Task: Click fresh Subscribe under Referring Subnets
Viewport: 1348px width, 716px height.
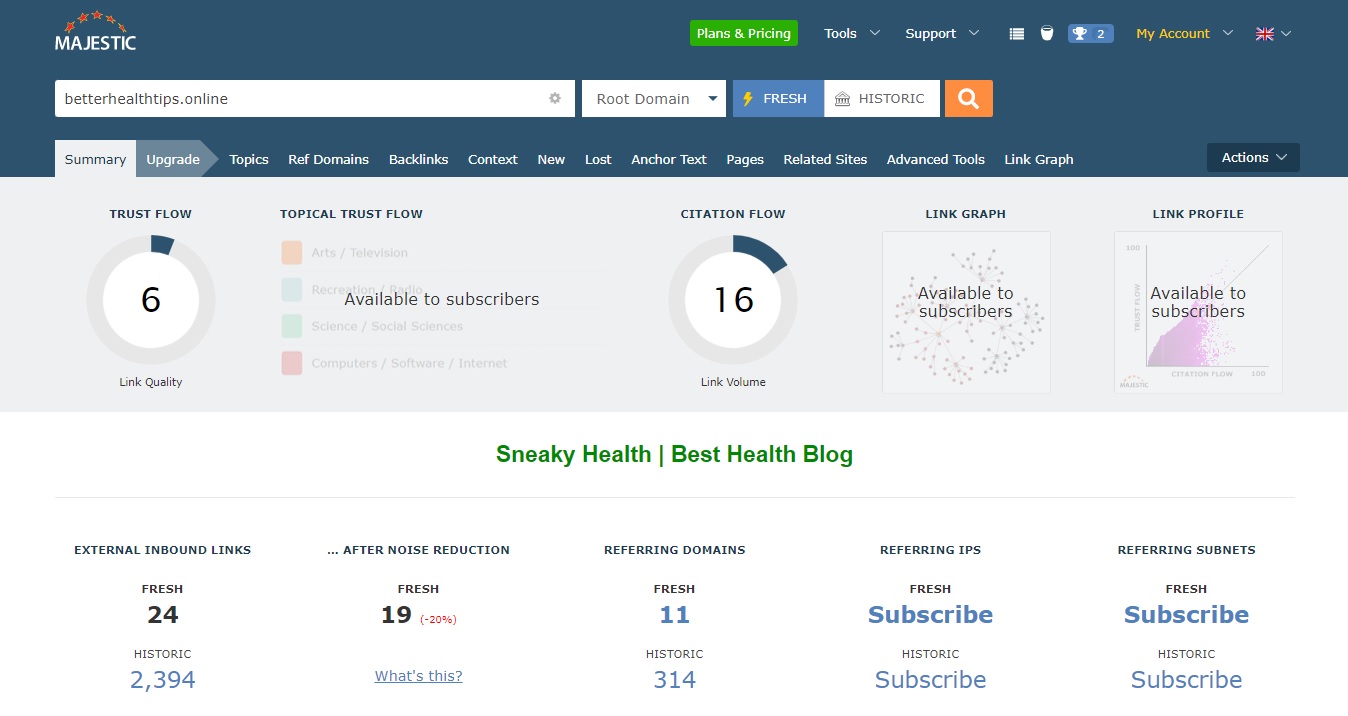Action: click(1186, 615)
